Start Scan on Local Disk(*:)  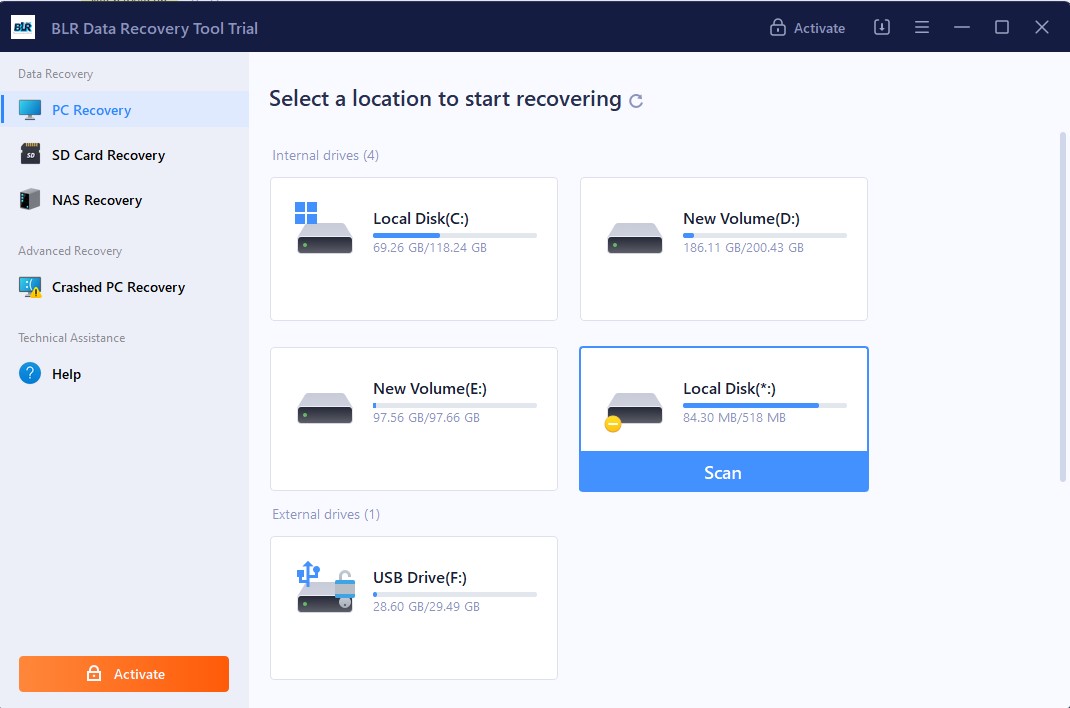(723, 472)
